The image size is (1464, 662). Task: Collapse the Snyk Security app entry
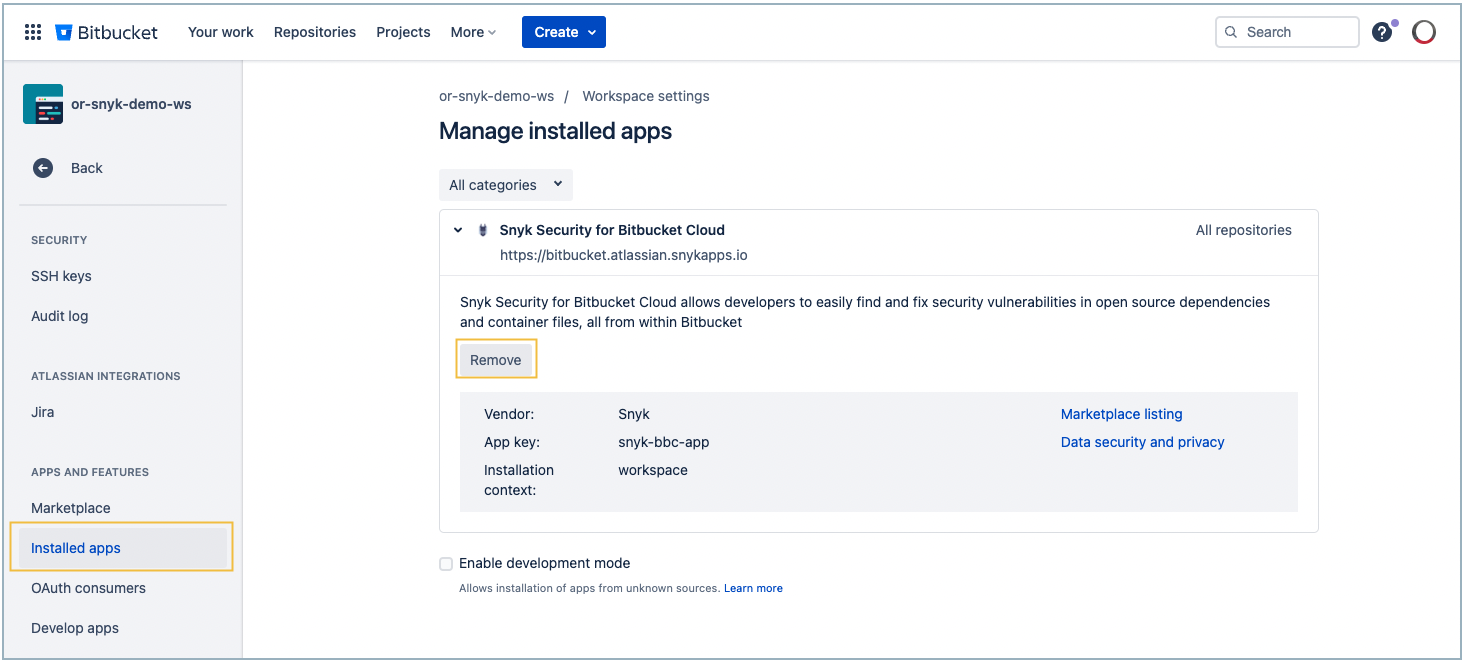point(458,230)
